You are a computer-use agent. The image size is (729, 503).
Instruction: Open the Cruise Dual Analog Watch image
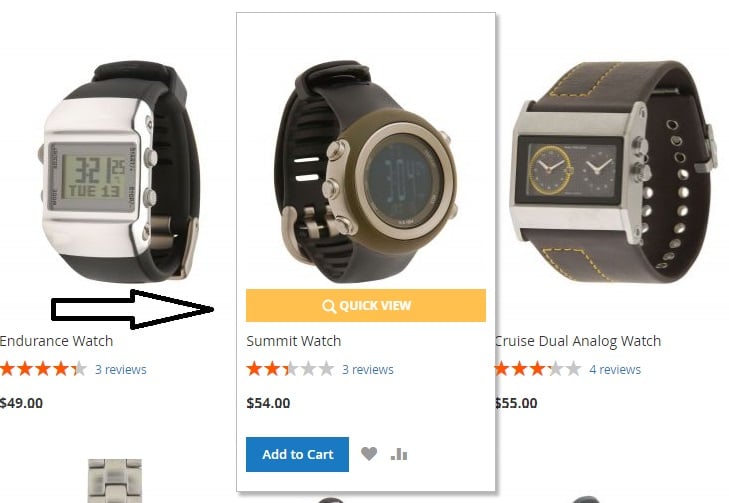pyautogui.click(x=616, y=171)
